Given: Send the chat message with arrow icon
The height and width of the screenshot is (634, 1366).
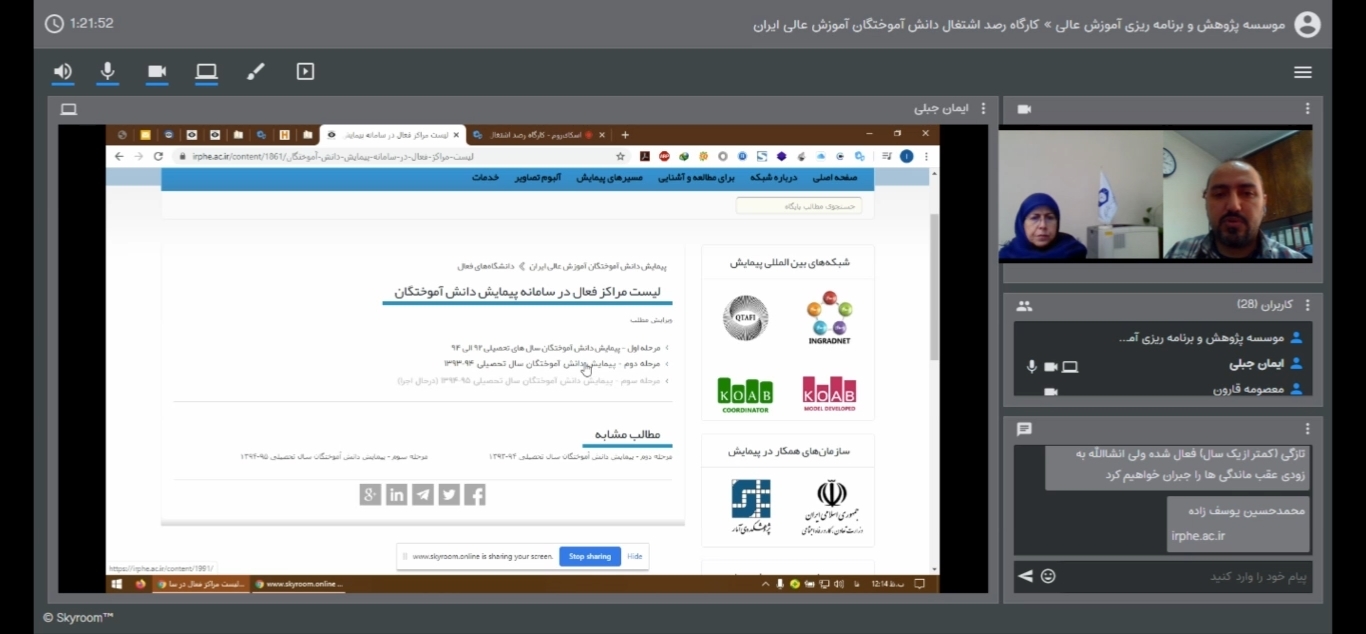Looking at the screenshot, I should [1025, 576].
